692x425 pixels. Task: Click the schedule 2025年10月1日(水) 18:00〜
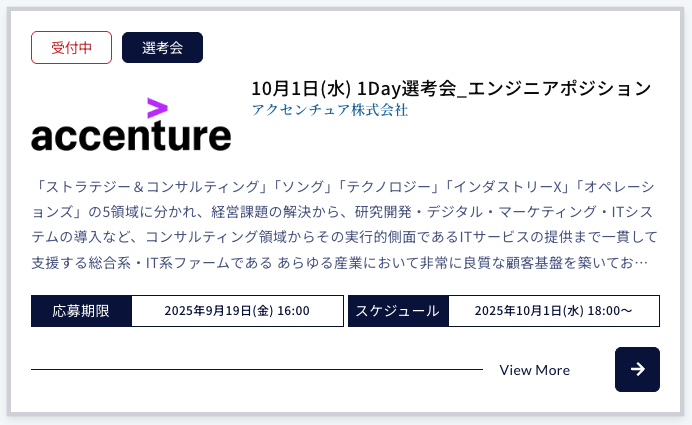(x=553, y=311)
